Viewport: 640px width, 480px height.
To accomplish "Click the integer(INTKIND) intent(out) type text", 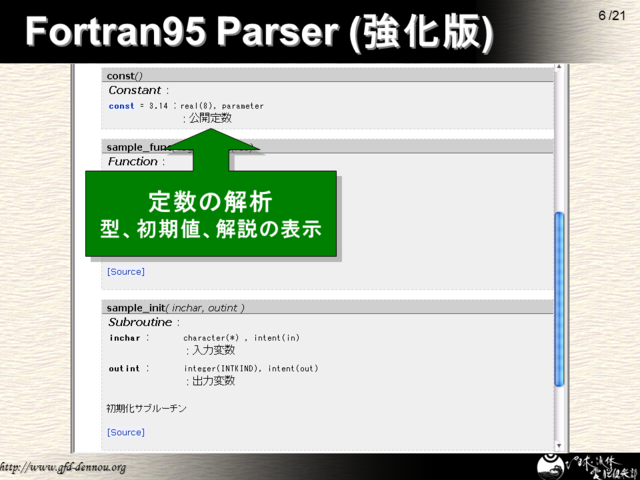I will (x=250, y=368).
